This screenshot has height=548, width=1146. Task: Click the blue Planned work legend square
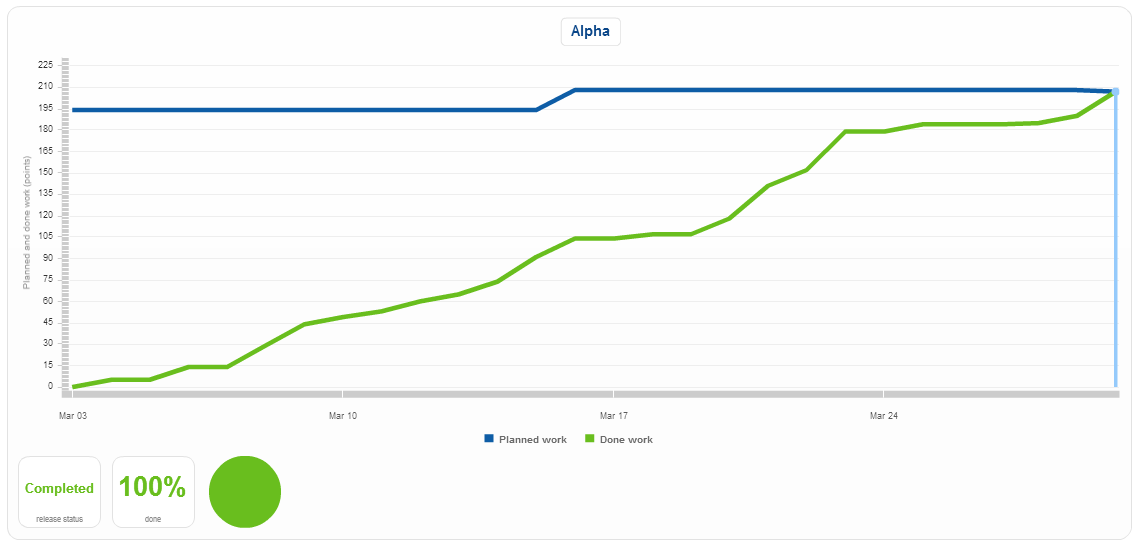coord(489,438)
